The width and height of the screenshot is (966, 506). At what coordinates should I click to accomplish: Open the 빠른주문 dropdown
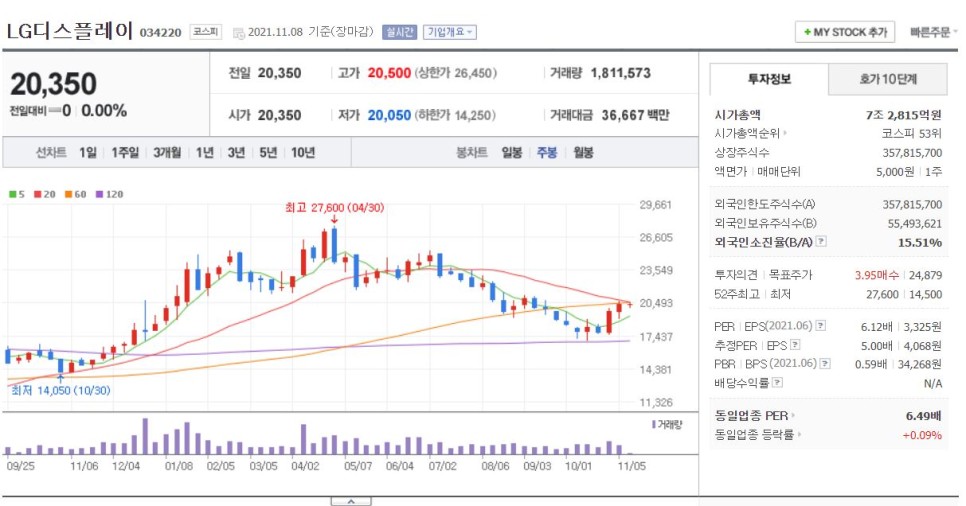coord(933,32)
